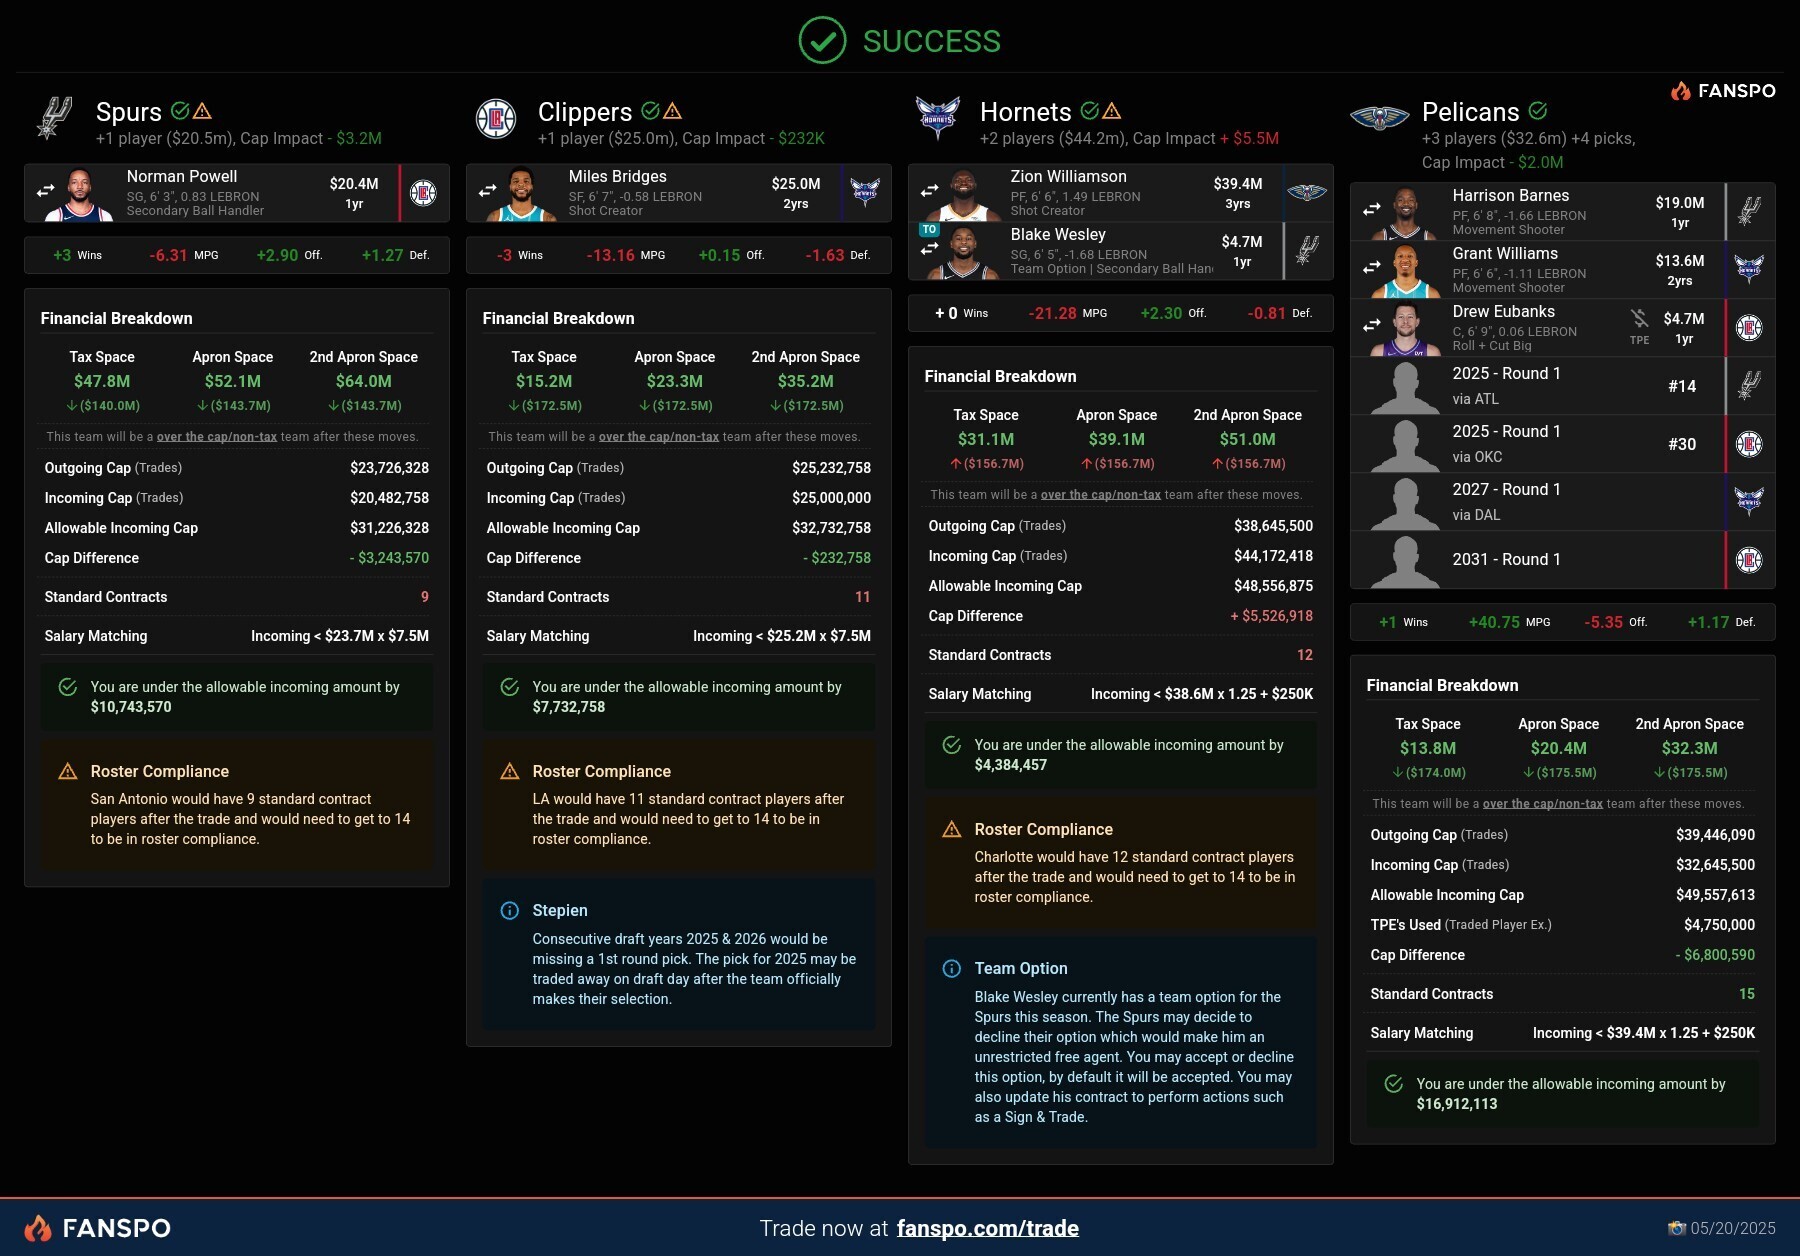Screen dimensions: 1800x1256
Task: Click the Spurs logo on Blake Wesley's row
Action: point(1307,251)
